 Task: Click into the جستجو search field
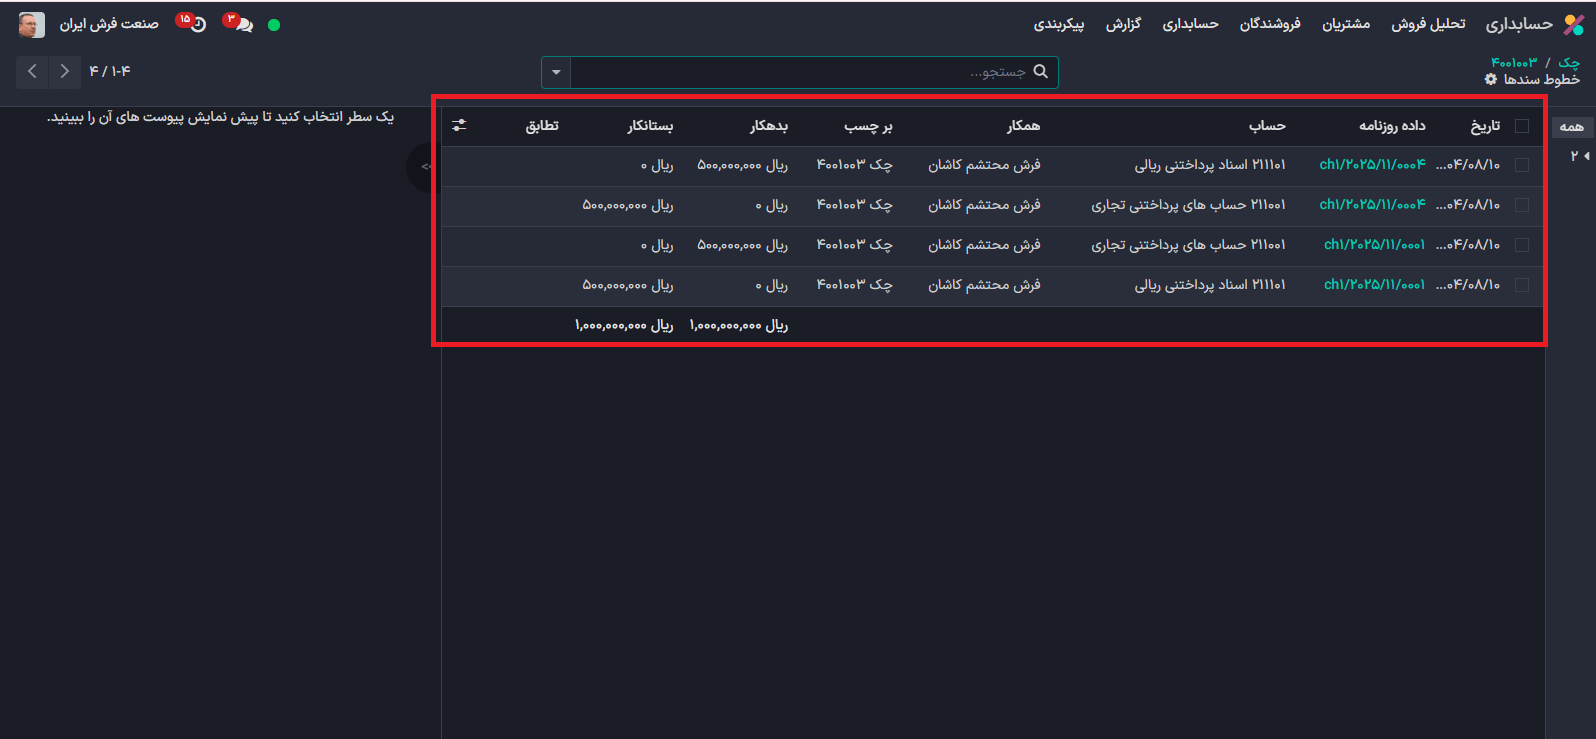point(800,72)
